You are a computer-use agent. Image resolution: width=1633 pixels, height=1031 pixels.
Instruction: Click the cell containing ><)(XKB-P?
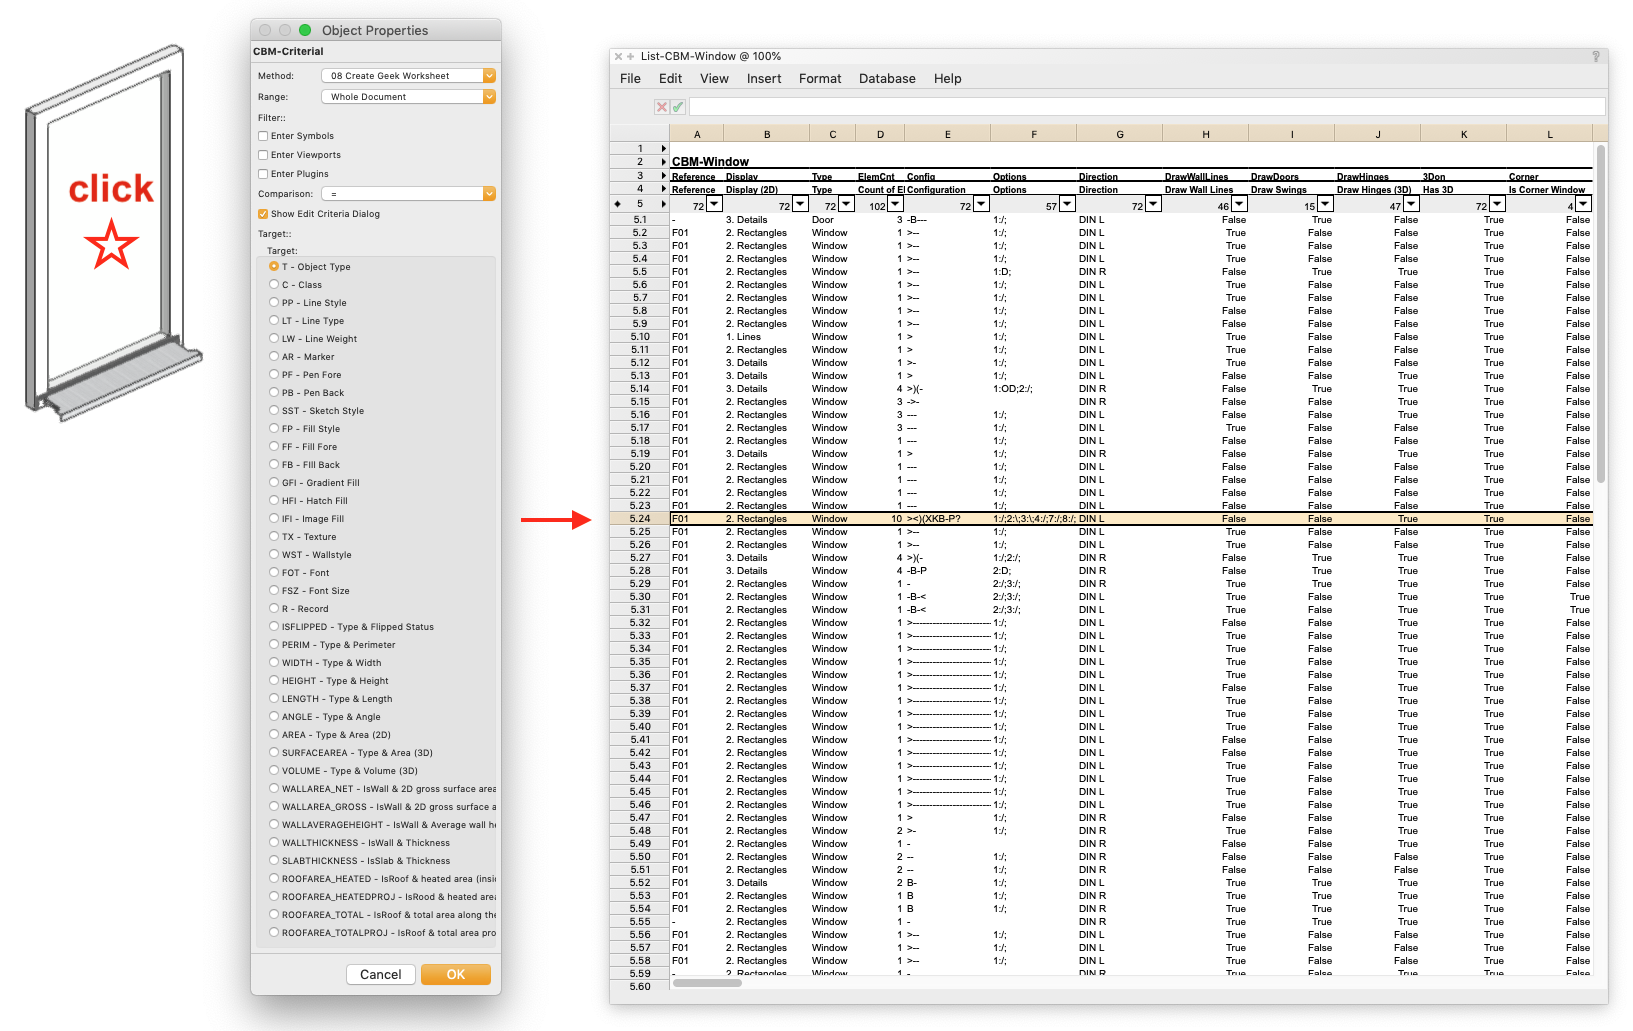[x=947, y=519]
